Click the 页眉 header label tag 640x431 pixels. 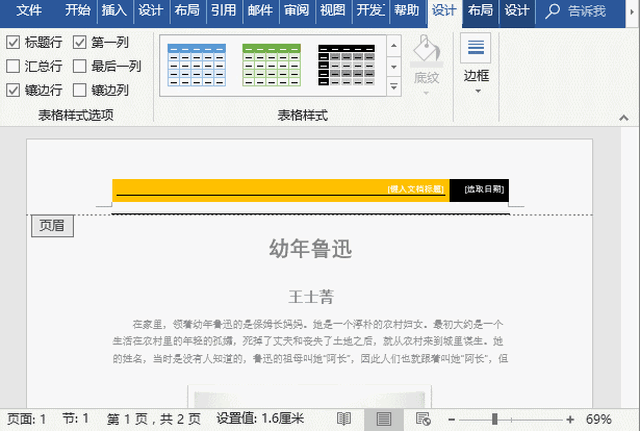[52, 225]
